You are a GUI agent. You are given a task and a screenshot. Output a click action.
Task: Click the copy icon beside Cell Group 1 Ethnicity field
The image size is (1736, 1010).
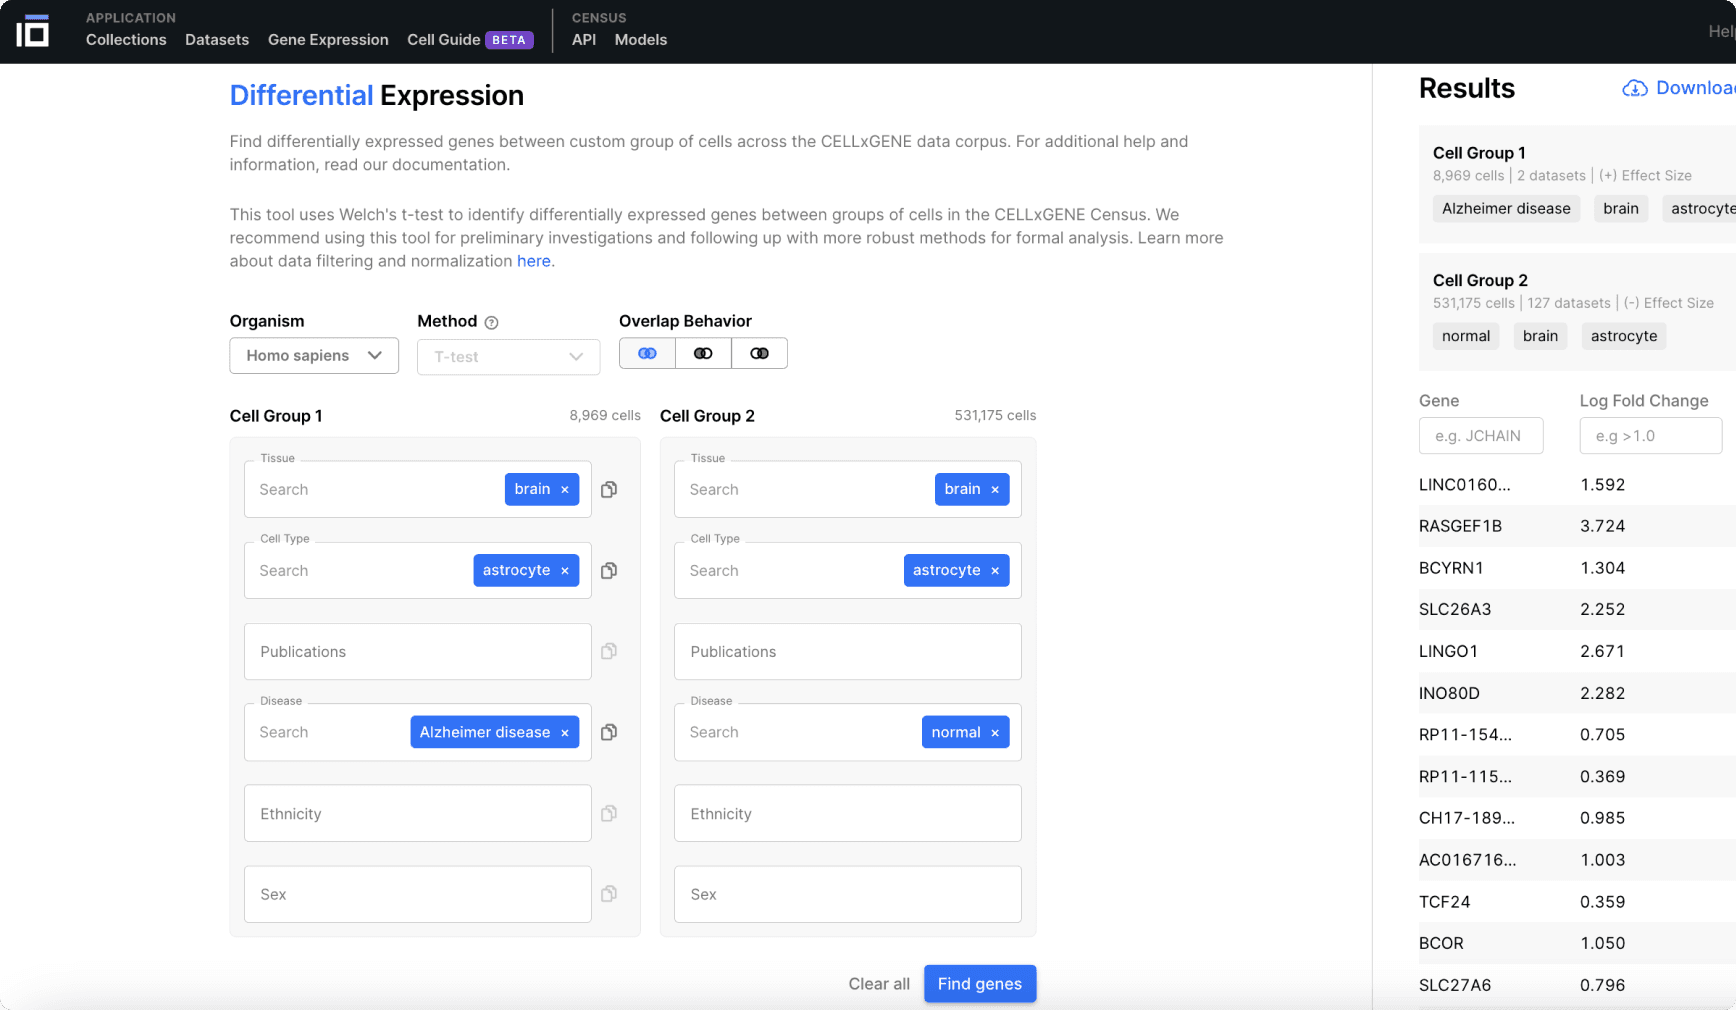[609, 813]
